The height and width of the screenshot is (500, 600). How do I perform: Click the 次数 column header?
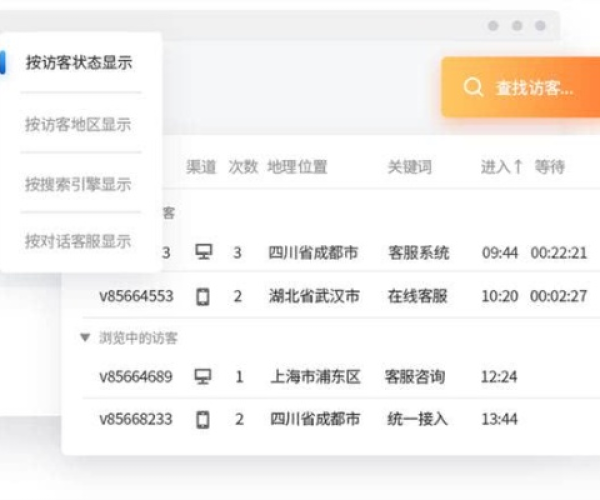click(x=243, y=167)
